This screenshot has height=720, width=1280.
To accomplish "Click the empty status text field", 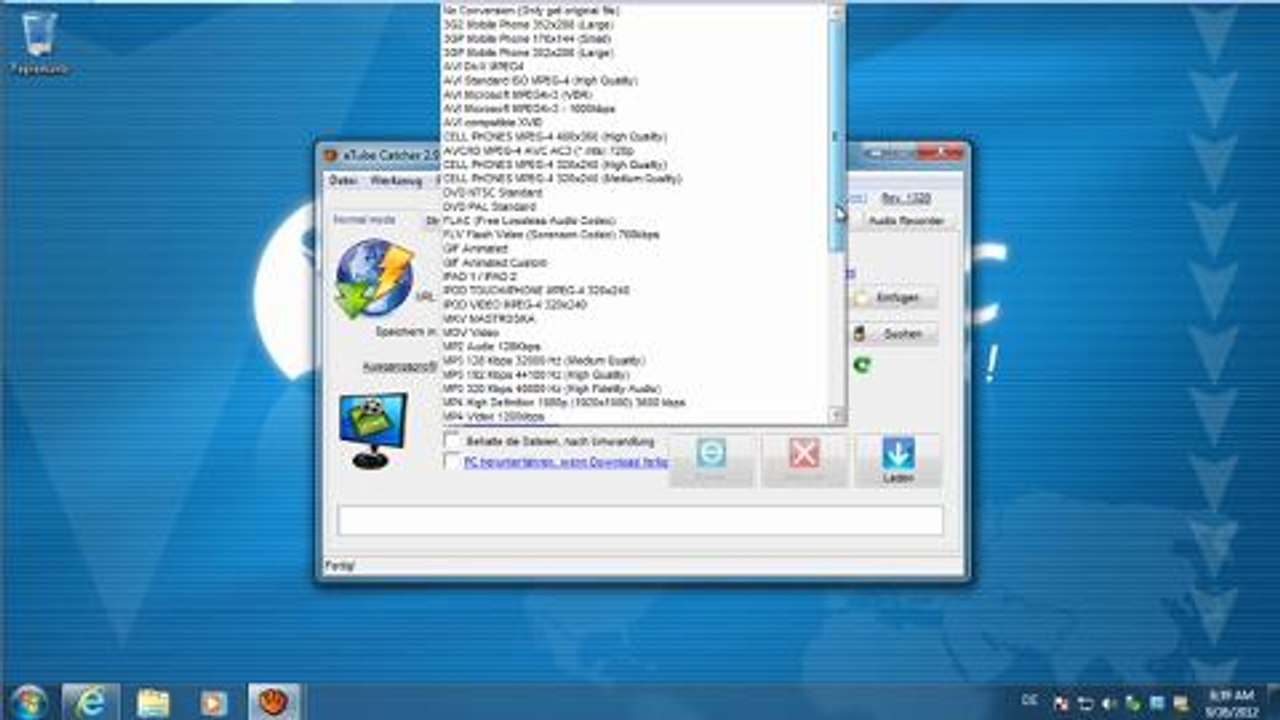I will [x=640, y=520].
